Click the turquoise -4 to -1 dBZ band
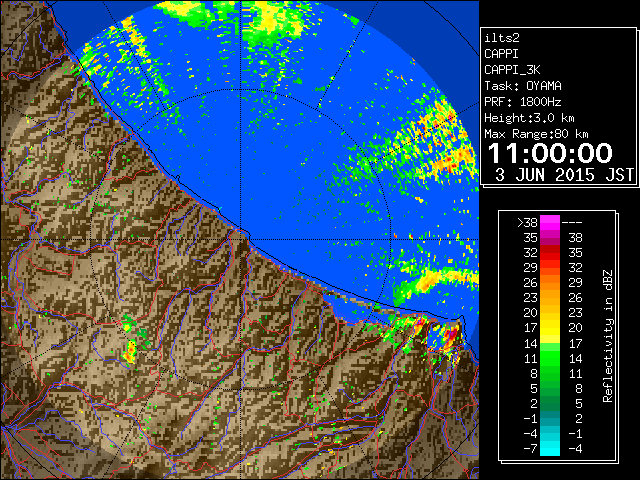 tap(550, 433)
